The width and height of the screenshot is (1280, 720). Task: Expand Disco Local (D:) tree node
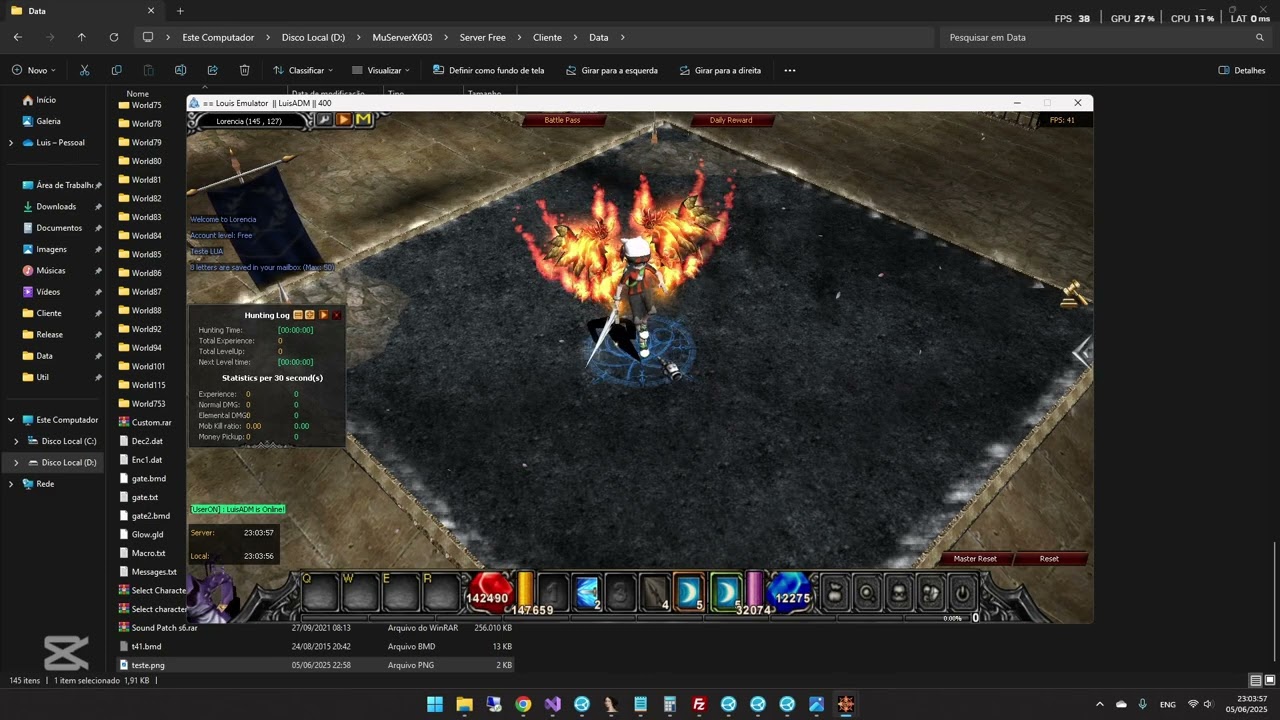pos(16,463)
